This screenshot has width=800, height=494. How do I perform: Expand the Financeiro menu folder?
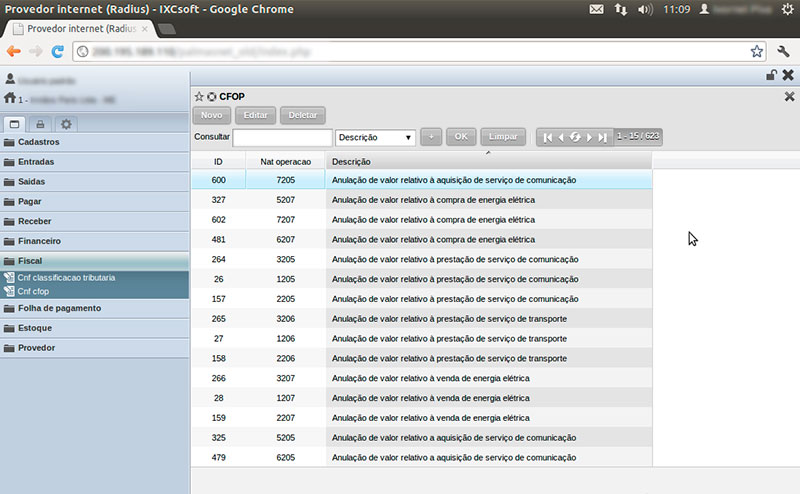pyautogui.click(x=95, y=241)
